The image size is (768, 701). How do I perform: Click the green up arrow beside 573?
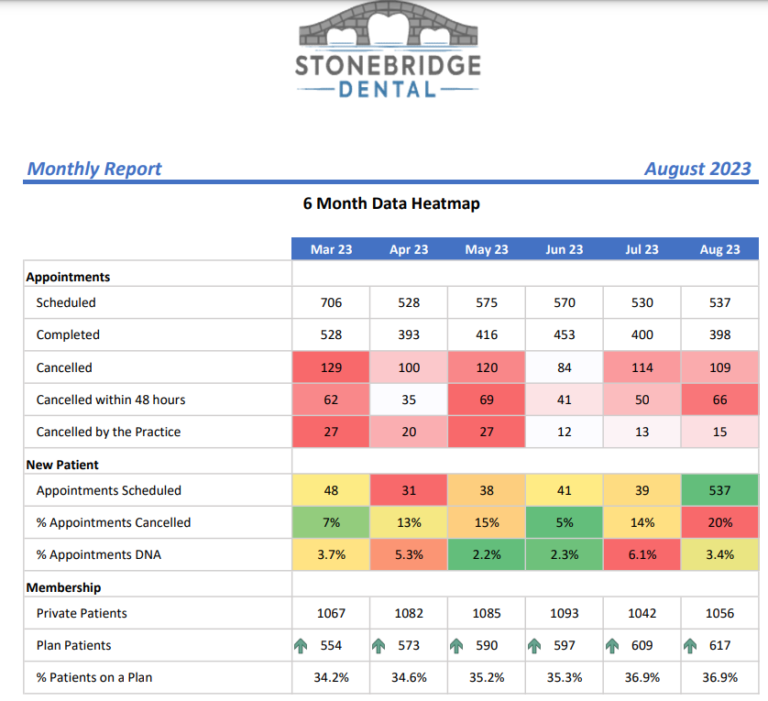coord(378,646)
